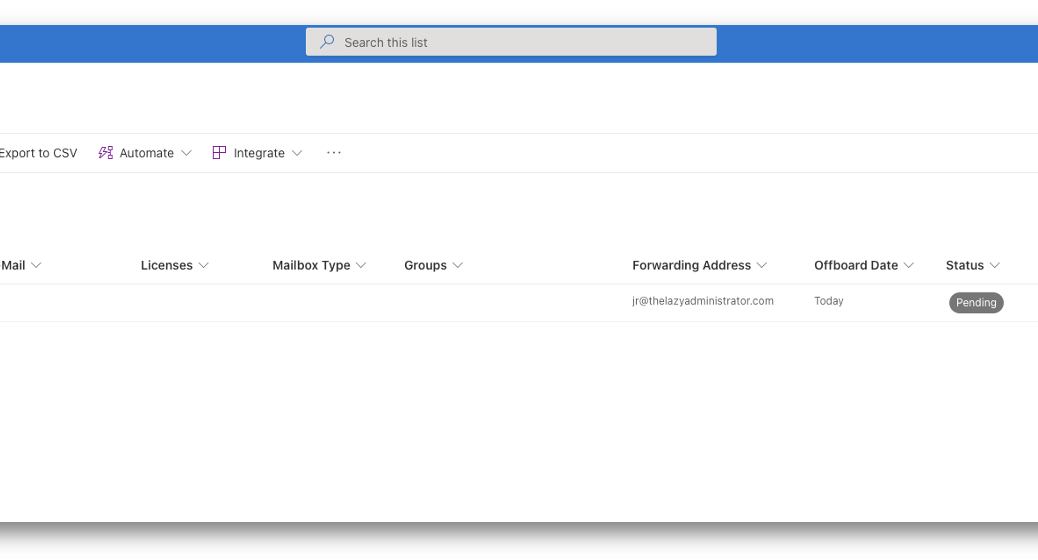Open the Groups column chevron
The width and height of the screenshot is (1038, 560).
(457, 265)
